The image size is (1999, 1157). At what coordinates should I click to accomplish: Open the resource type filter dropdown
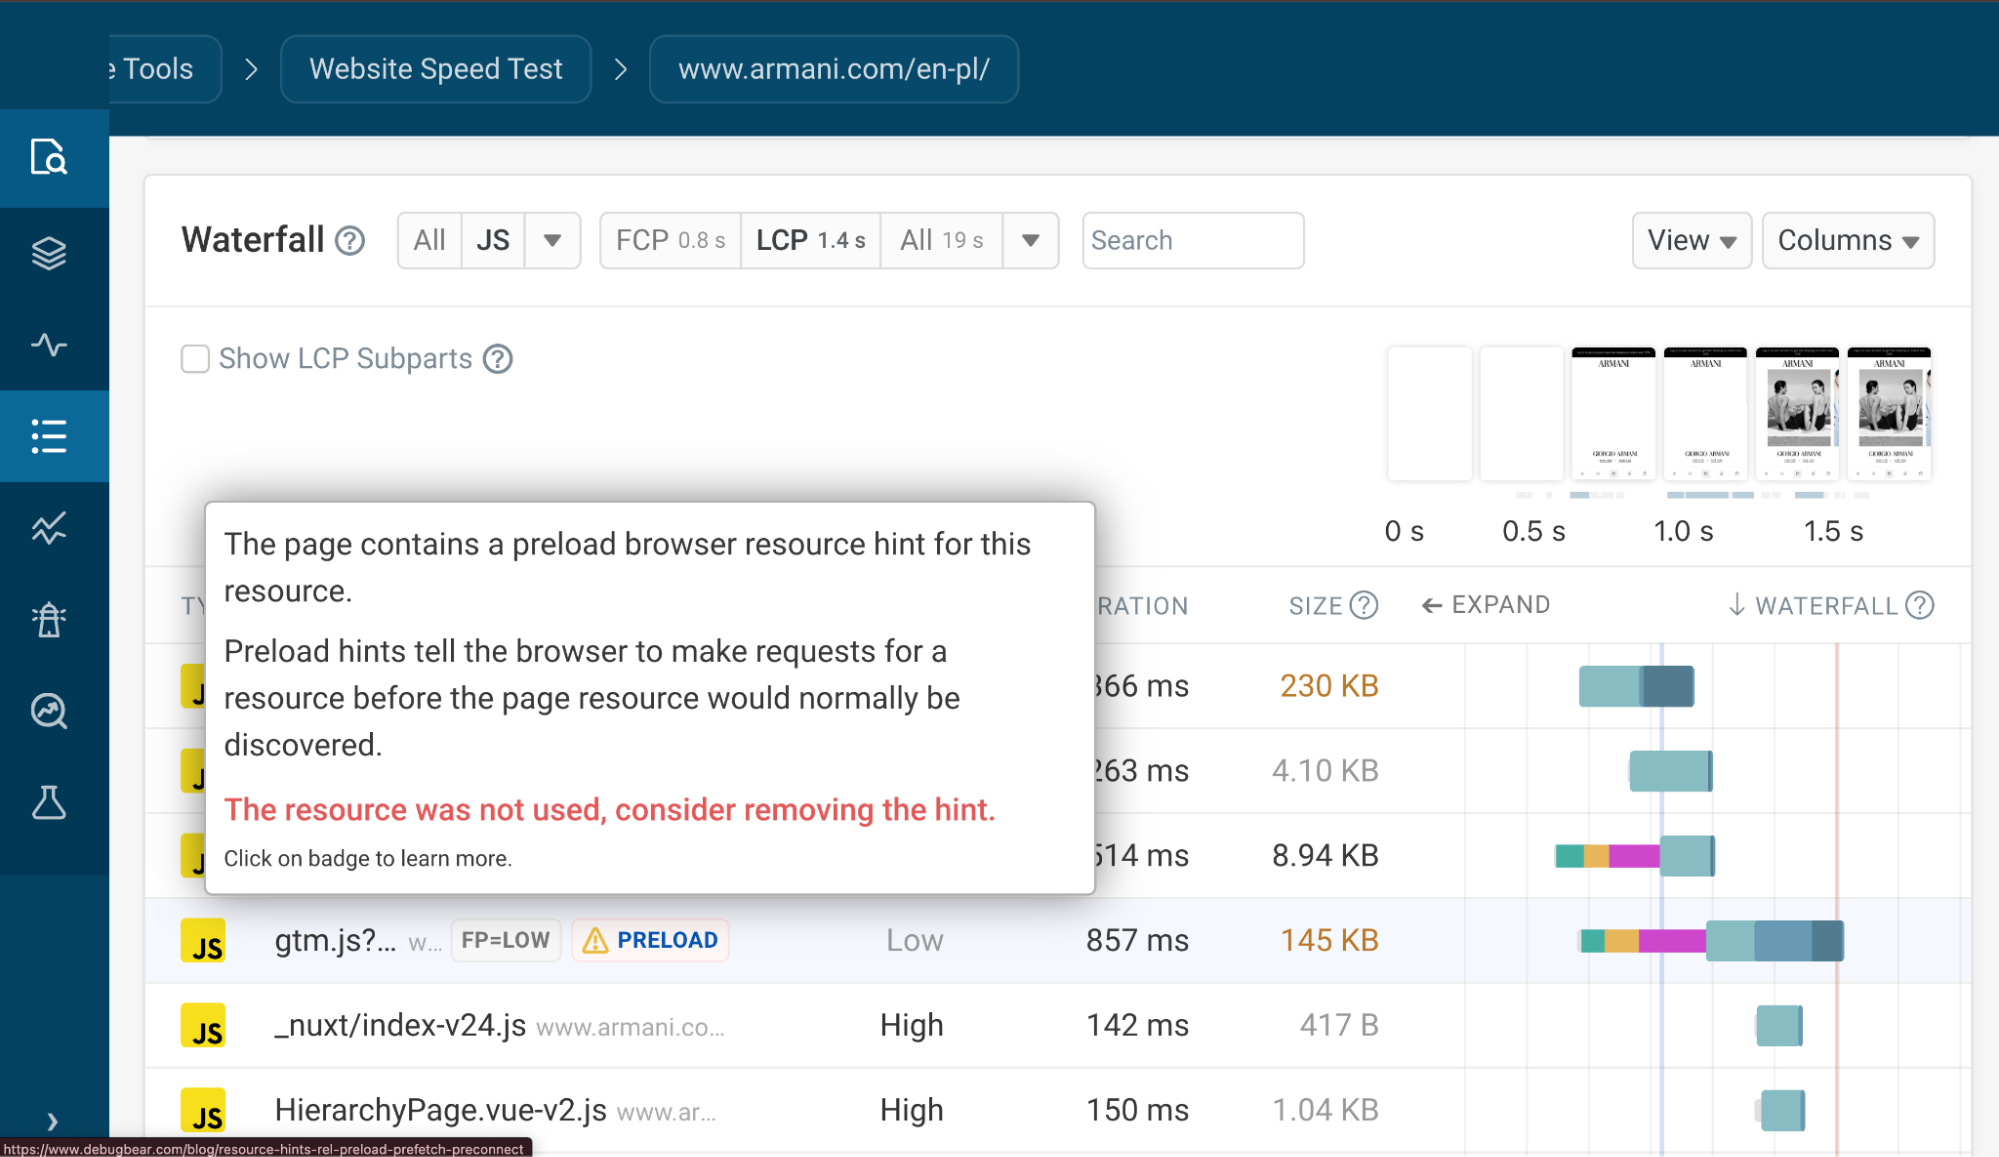552,240
